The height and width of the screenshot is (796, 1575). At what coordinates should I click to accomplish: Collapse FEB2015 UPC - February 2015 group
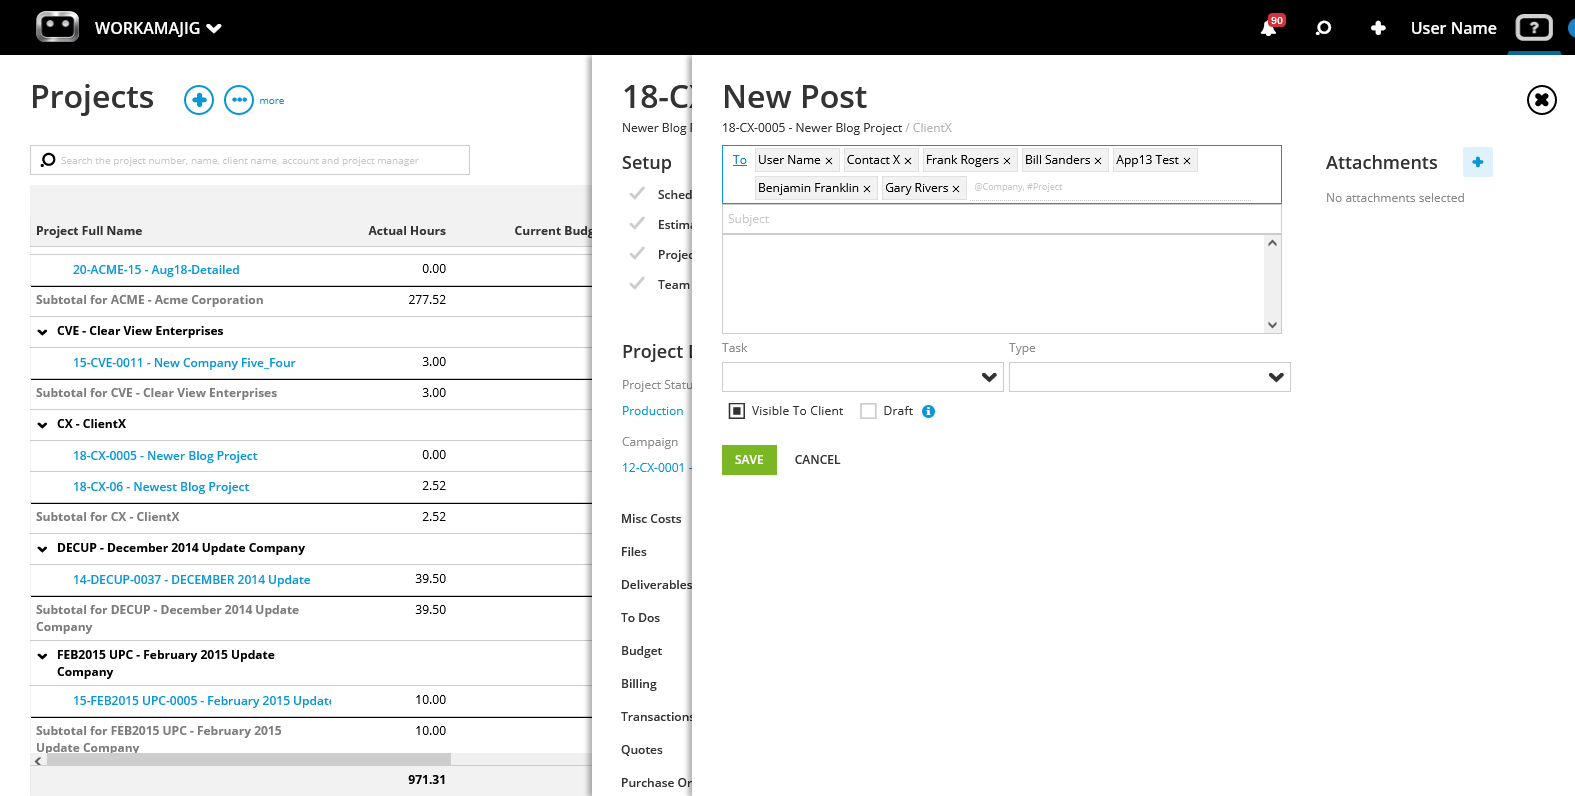[42, 656]
